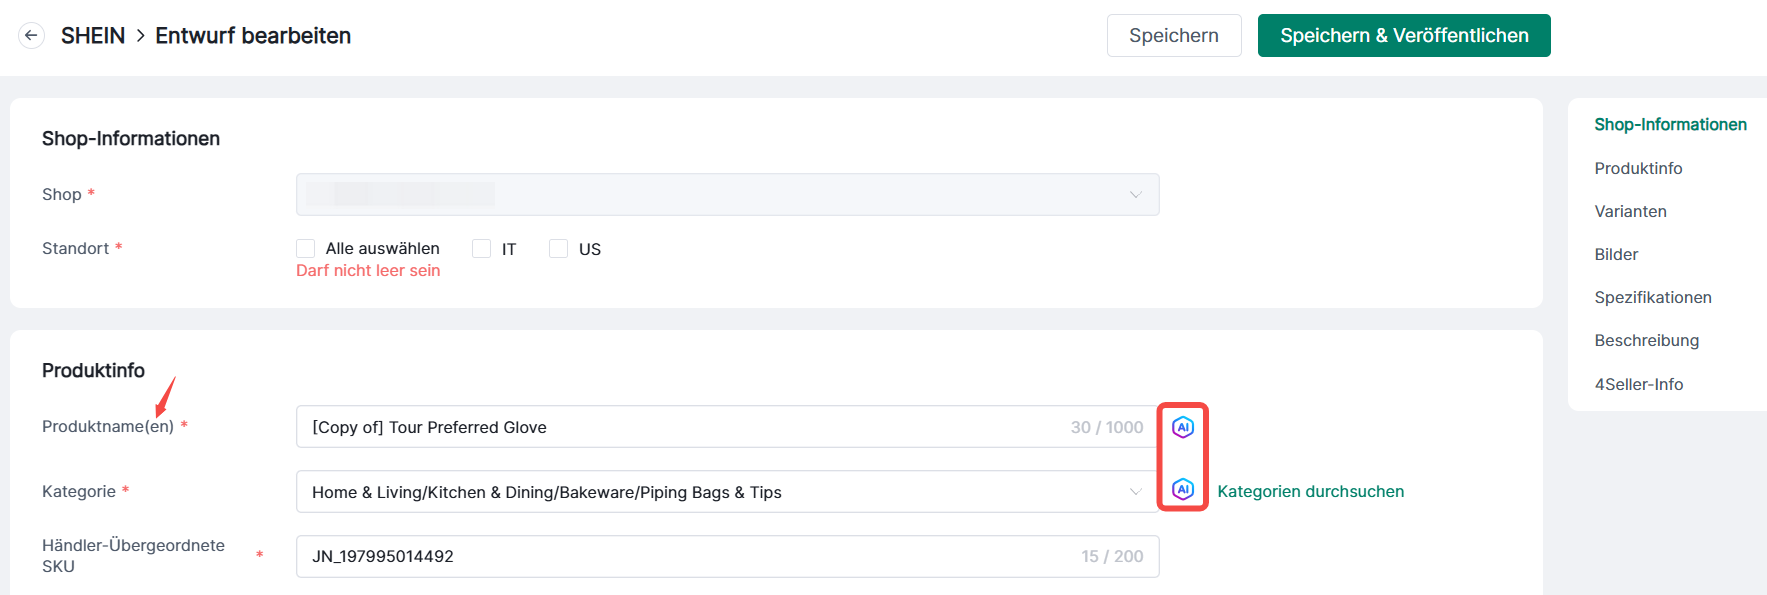
Task: Click the back arrow icon
Action: pos(31,36)
